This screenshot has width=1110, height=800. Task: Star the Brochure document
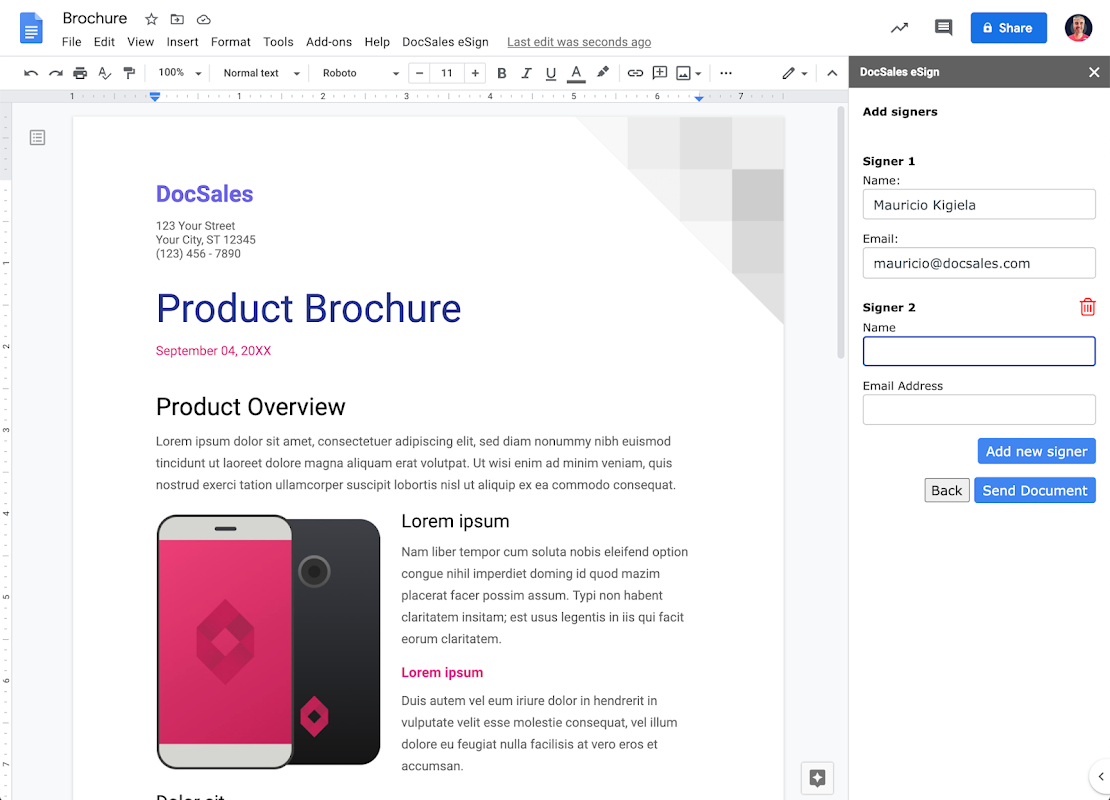click(x=151, y=19)
